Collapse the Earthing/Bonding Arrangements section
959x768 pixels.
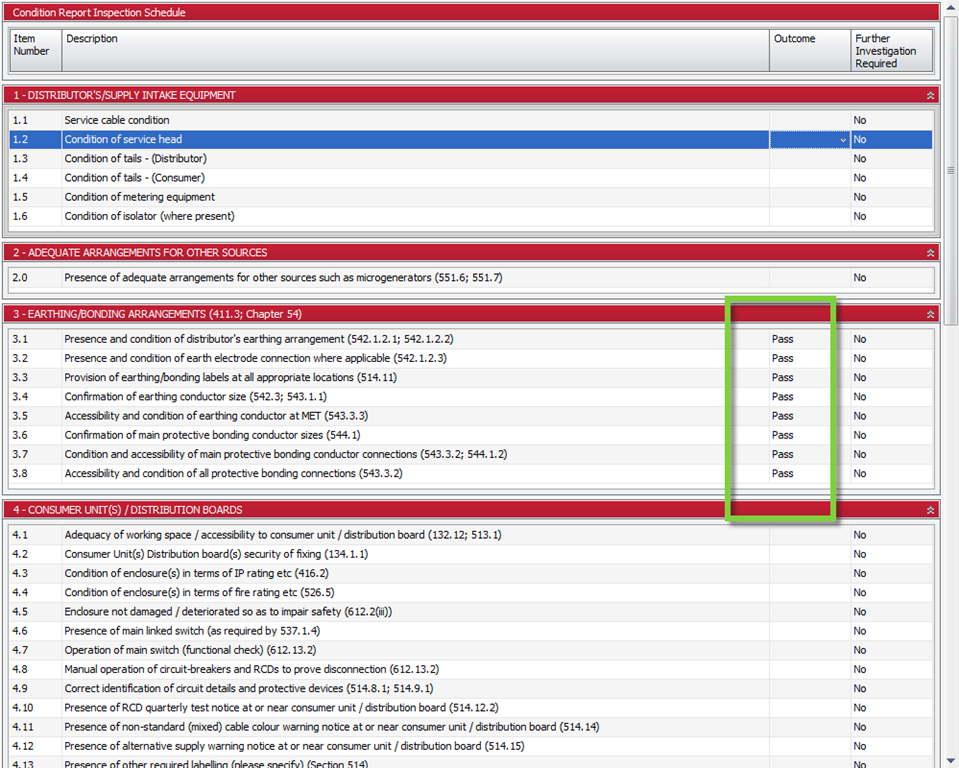click(931, 314)
